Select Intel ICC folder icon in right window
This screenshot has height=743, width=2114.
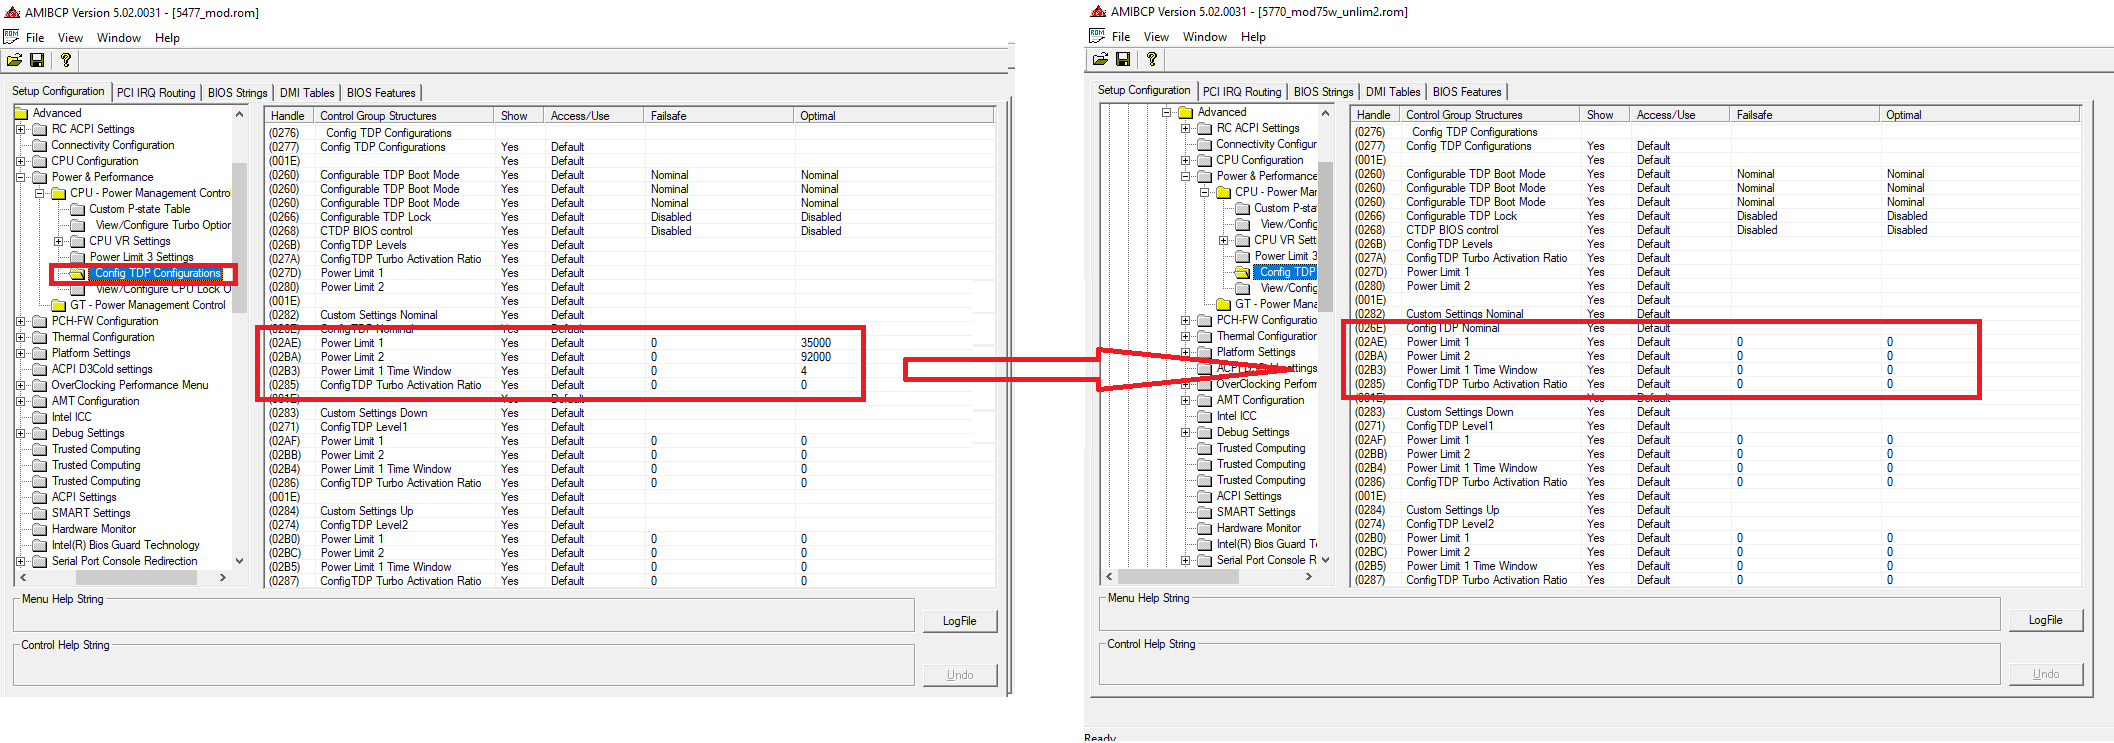tap(1205, 416)
